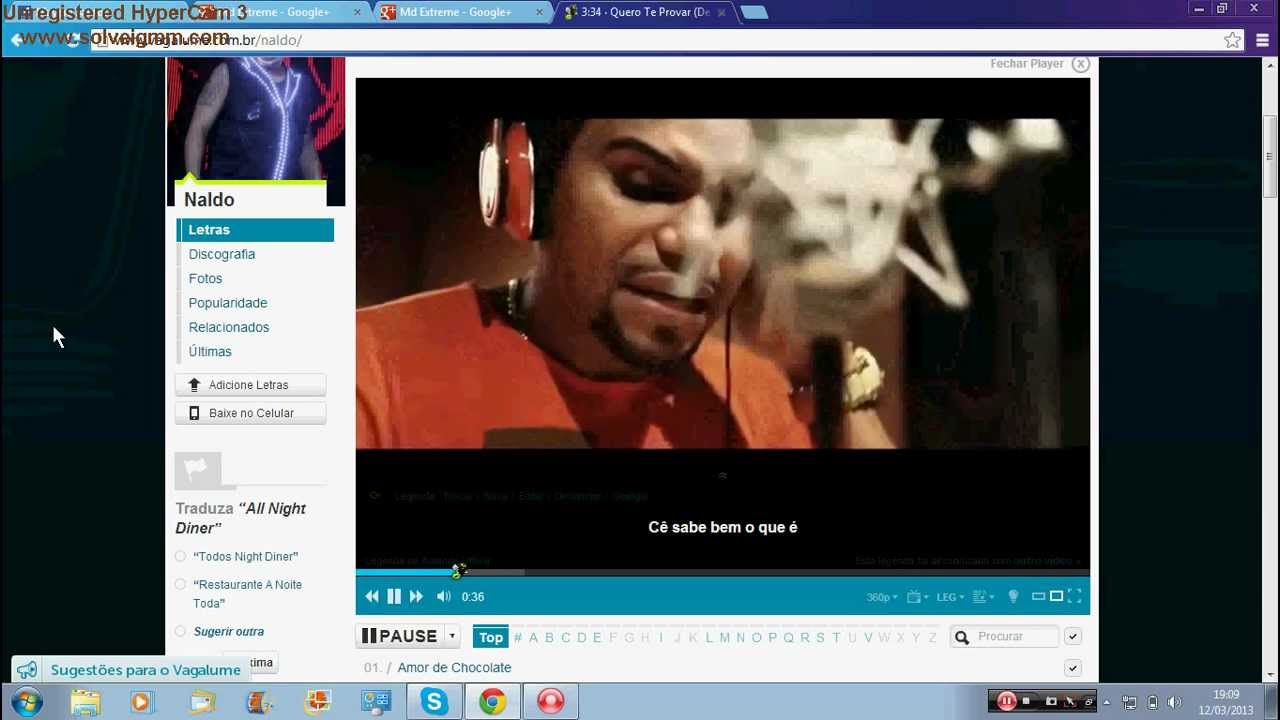Toggle checkbox for Amor de Chocolate
The image size is (1280, 720).
tap(1072, 668)
